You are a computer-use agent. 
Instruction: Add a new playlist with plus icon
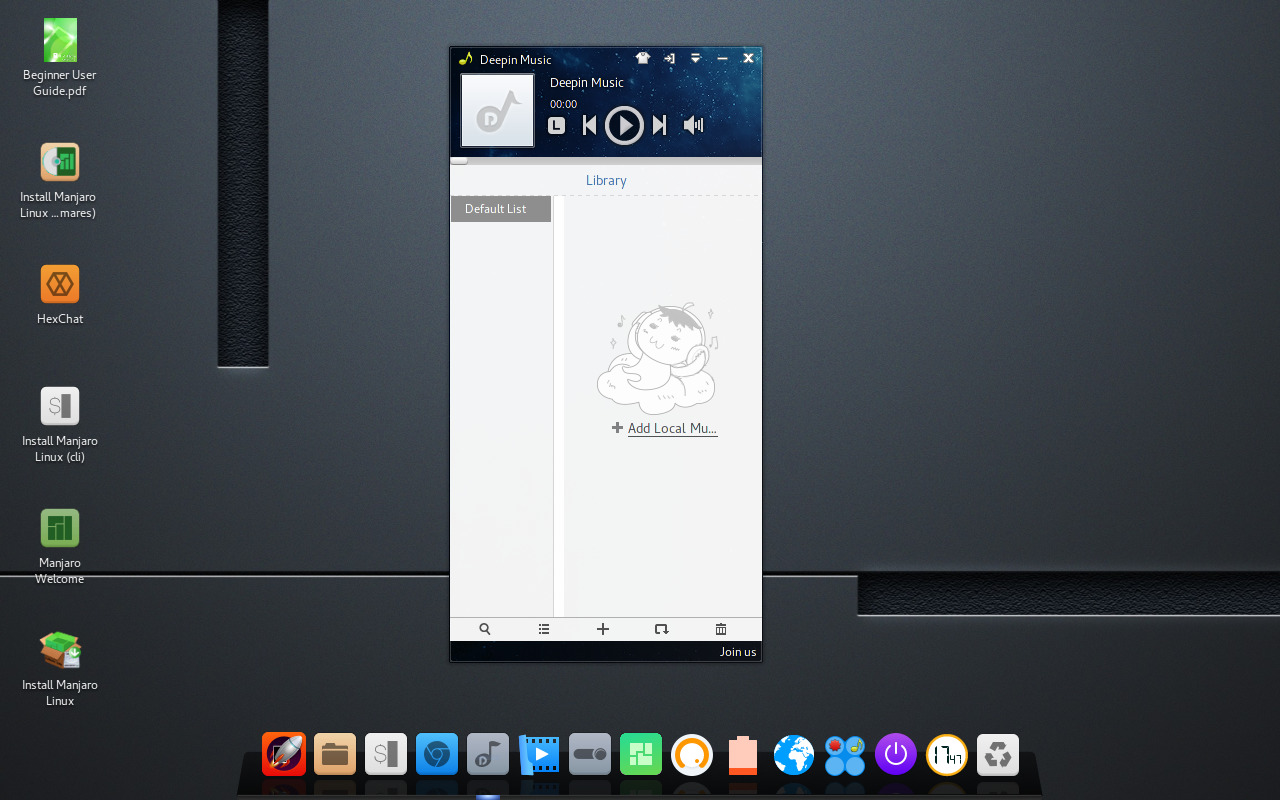point(602,628)
